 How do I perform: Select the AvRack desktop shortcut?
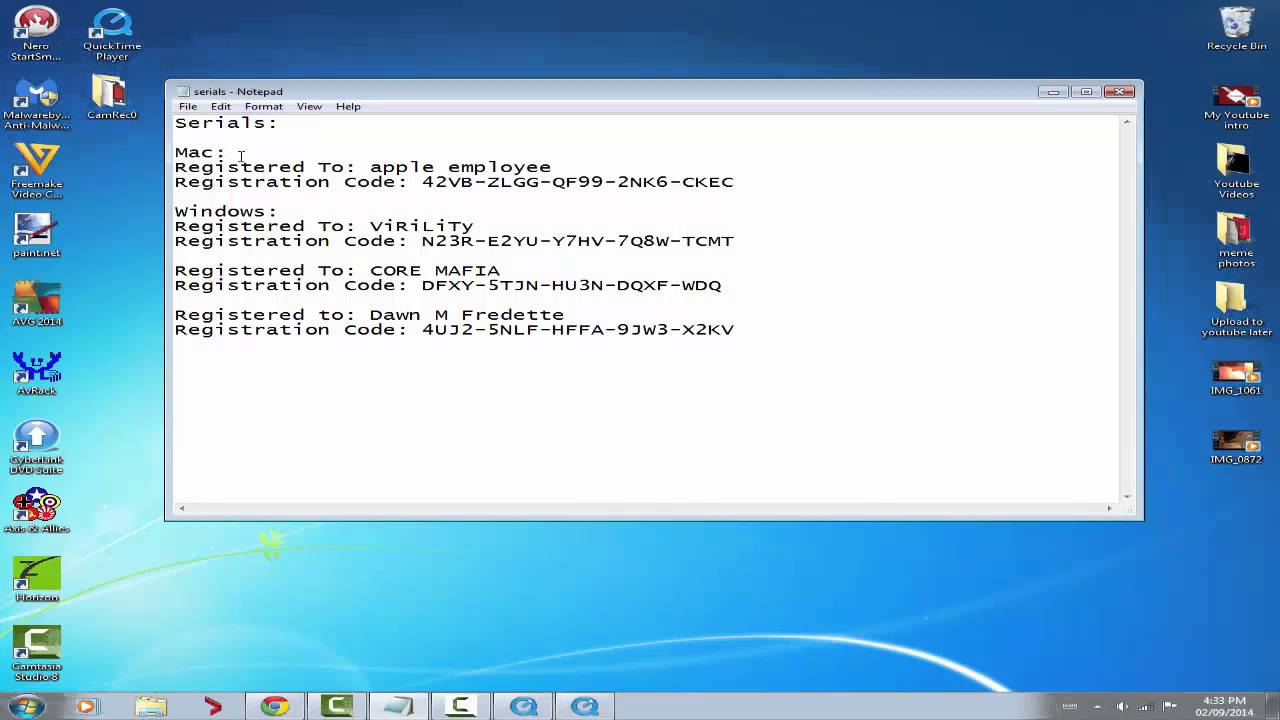tap(36, 373)
